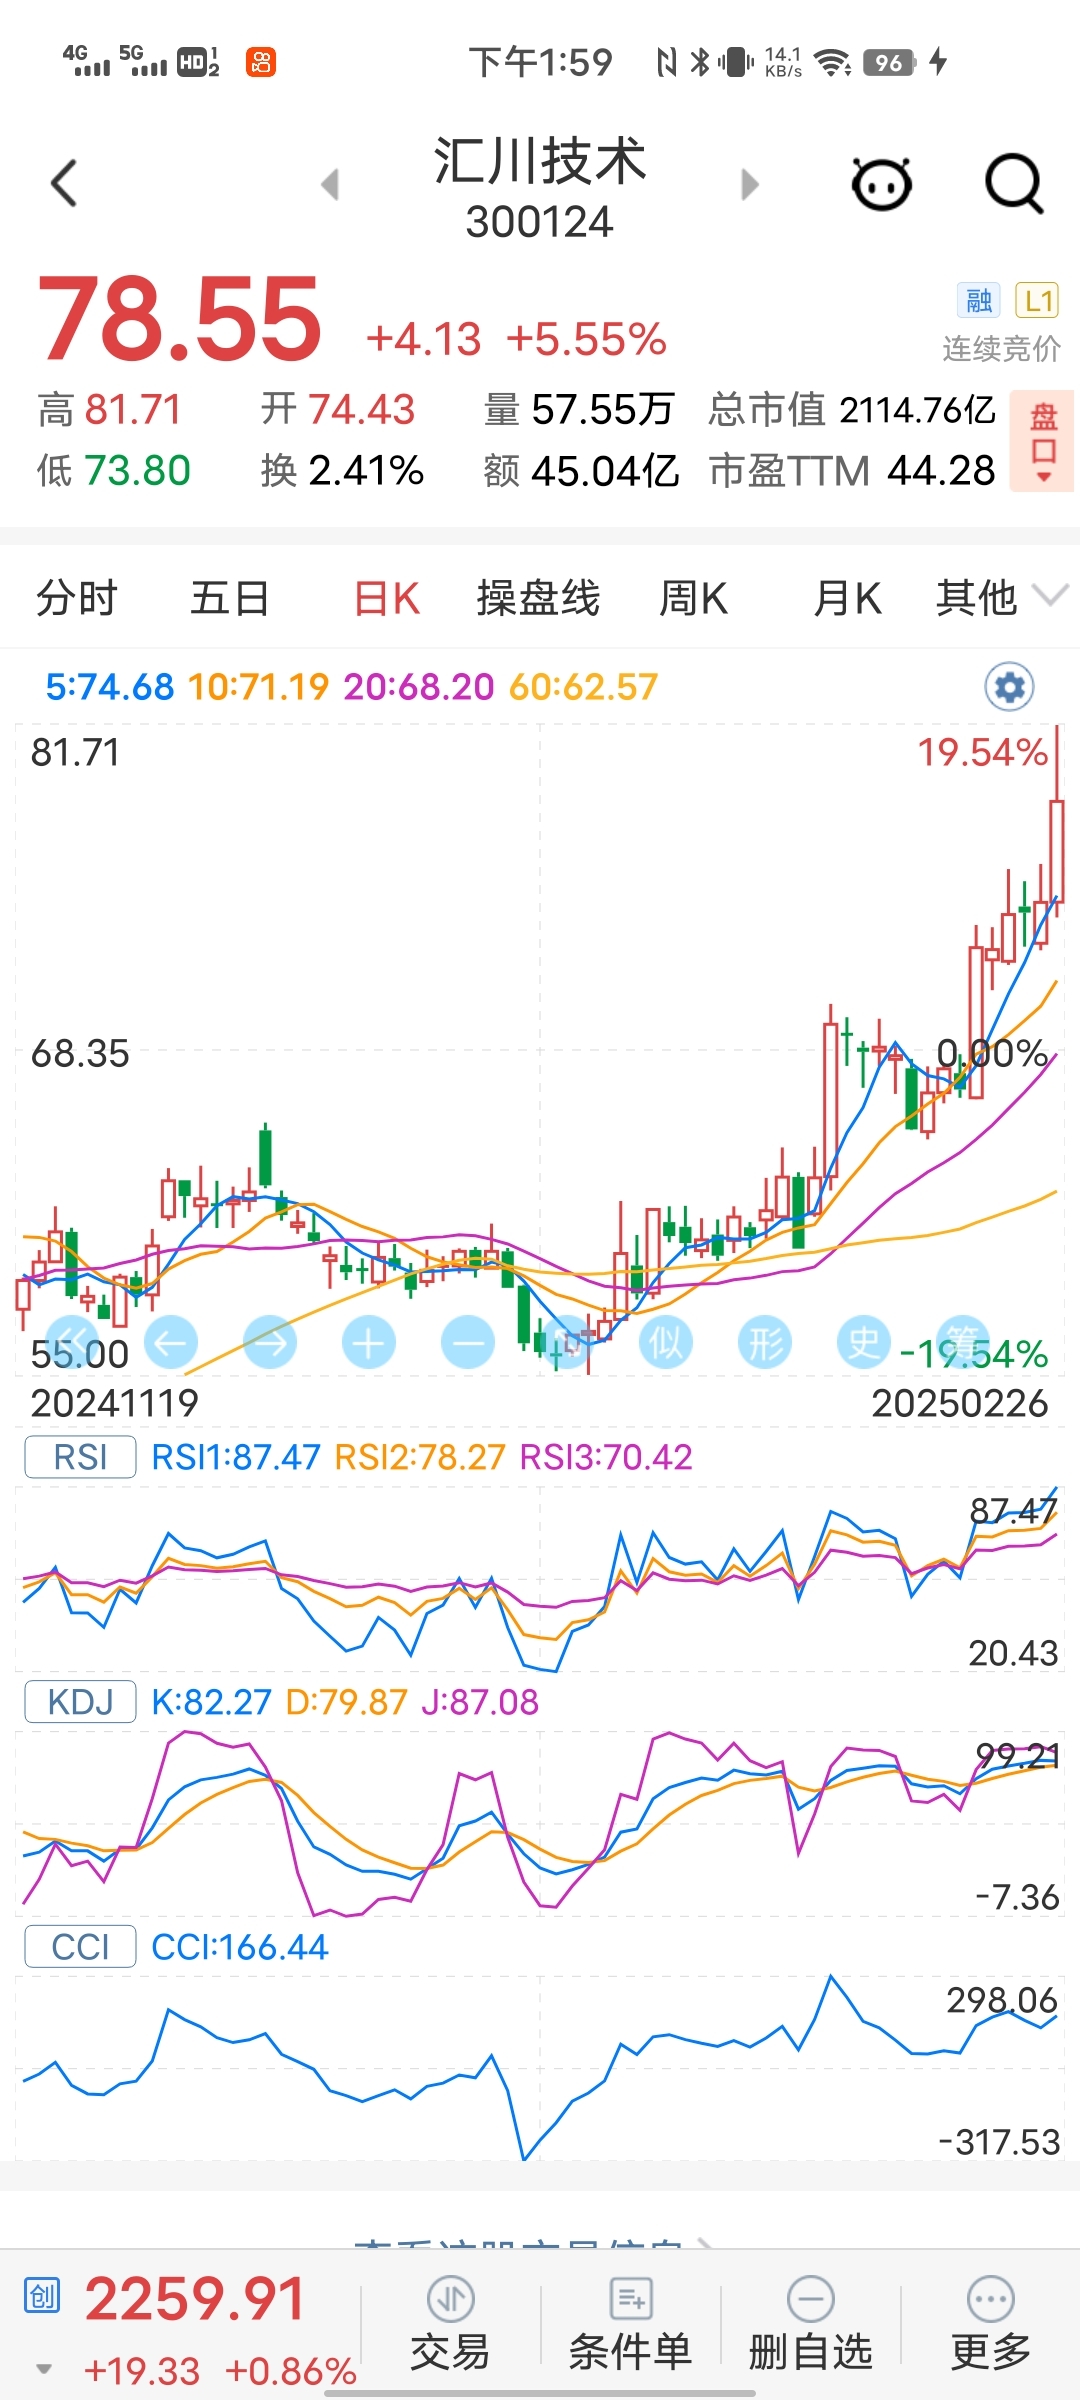Screen dimensions: 1080x2400
Task: Tap 删自选 to remove from watchlist
Action: 811,2325
